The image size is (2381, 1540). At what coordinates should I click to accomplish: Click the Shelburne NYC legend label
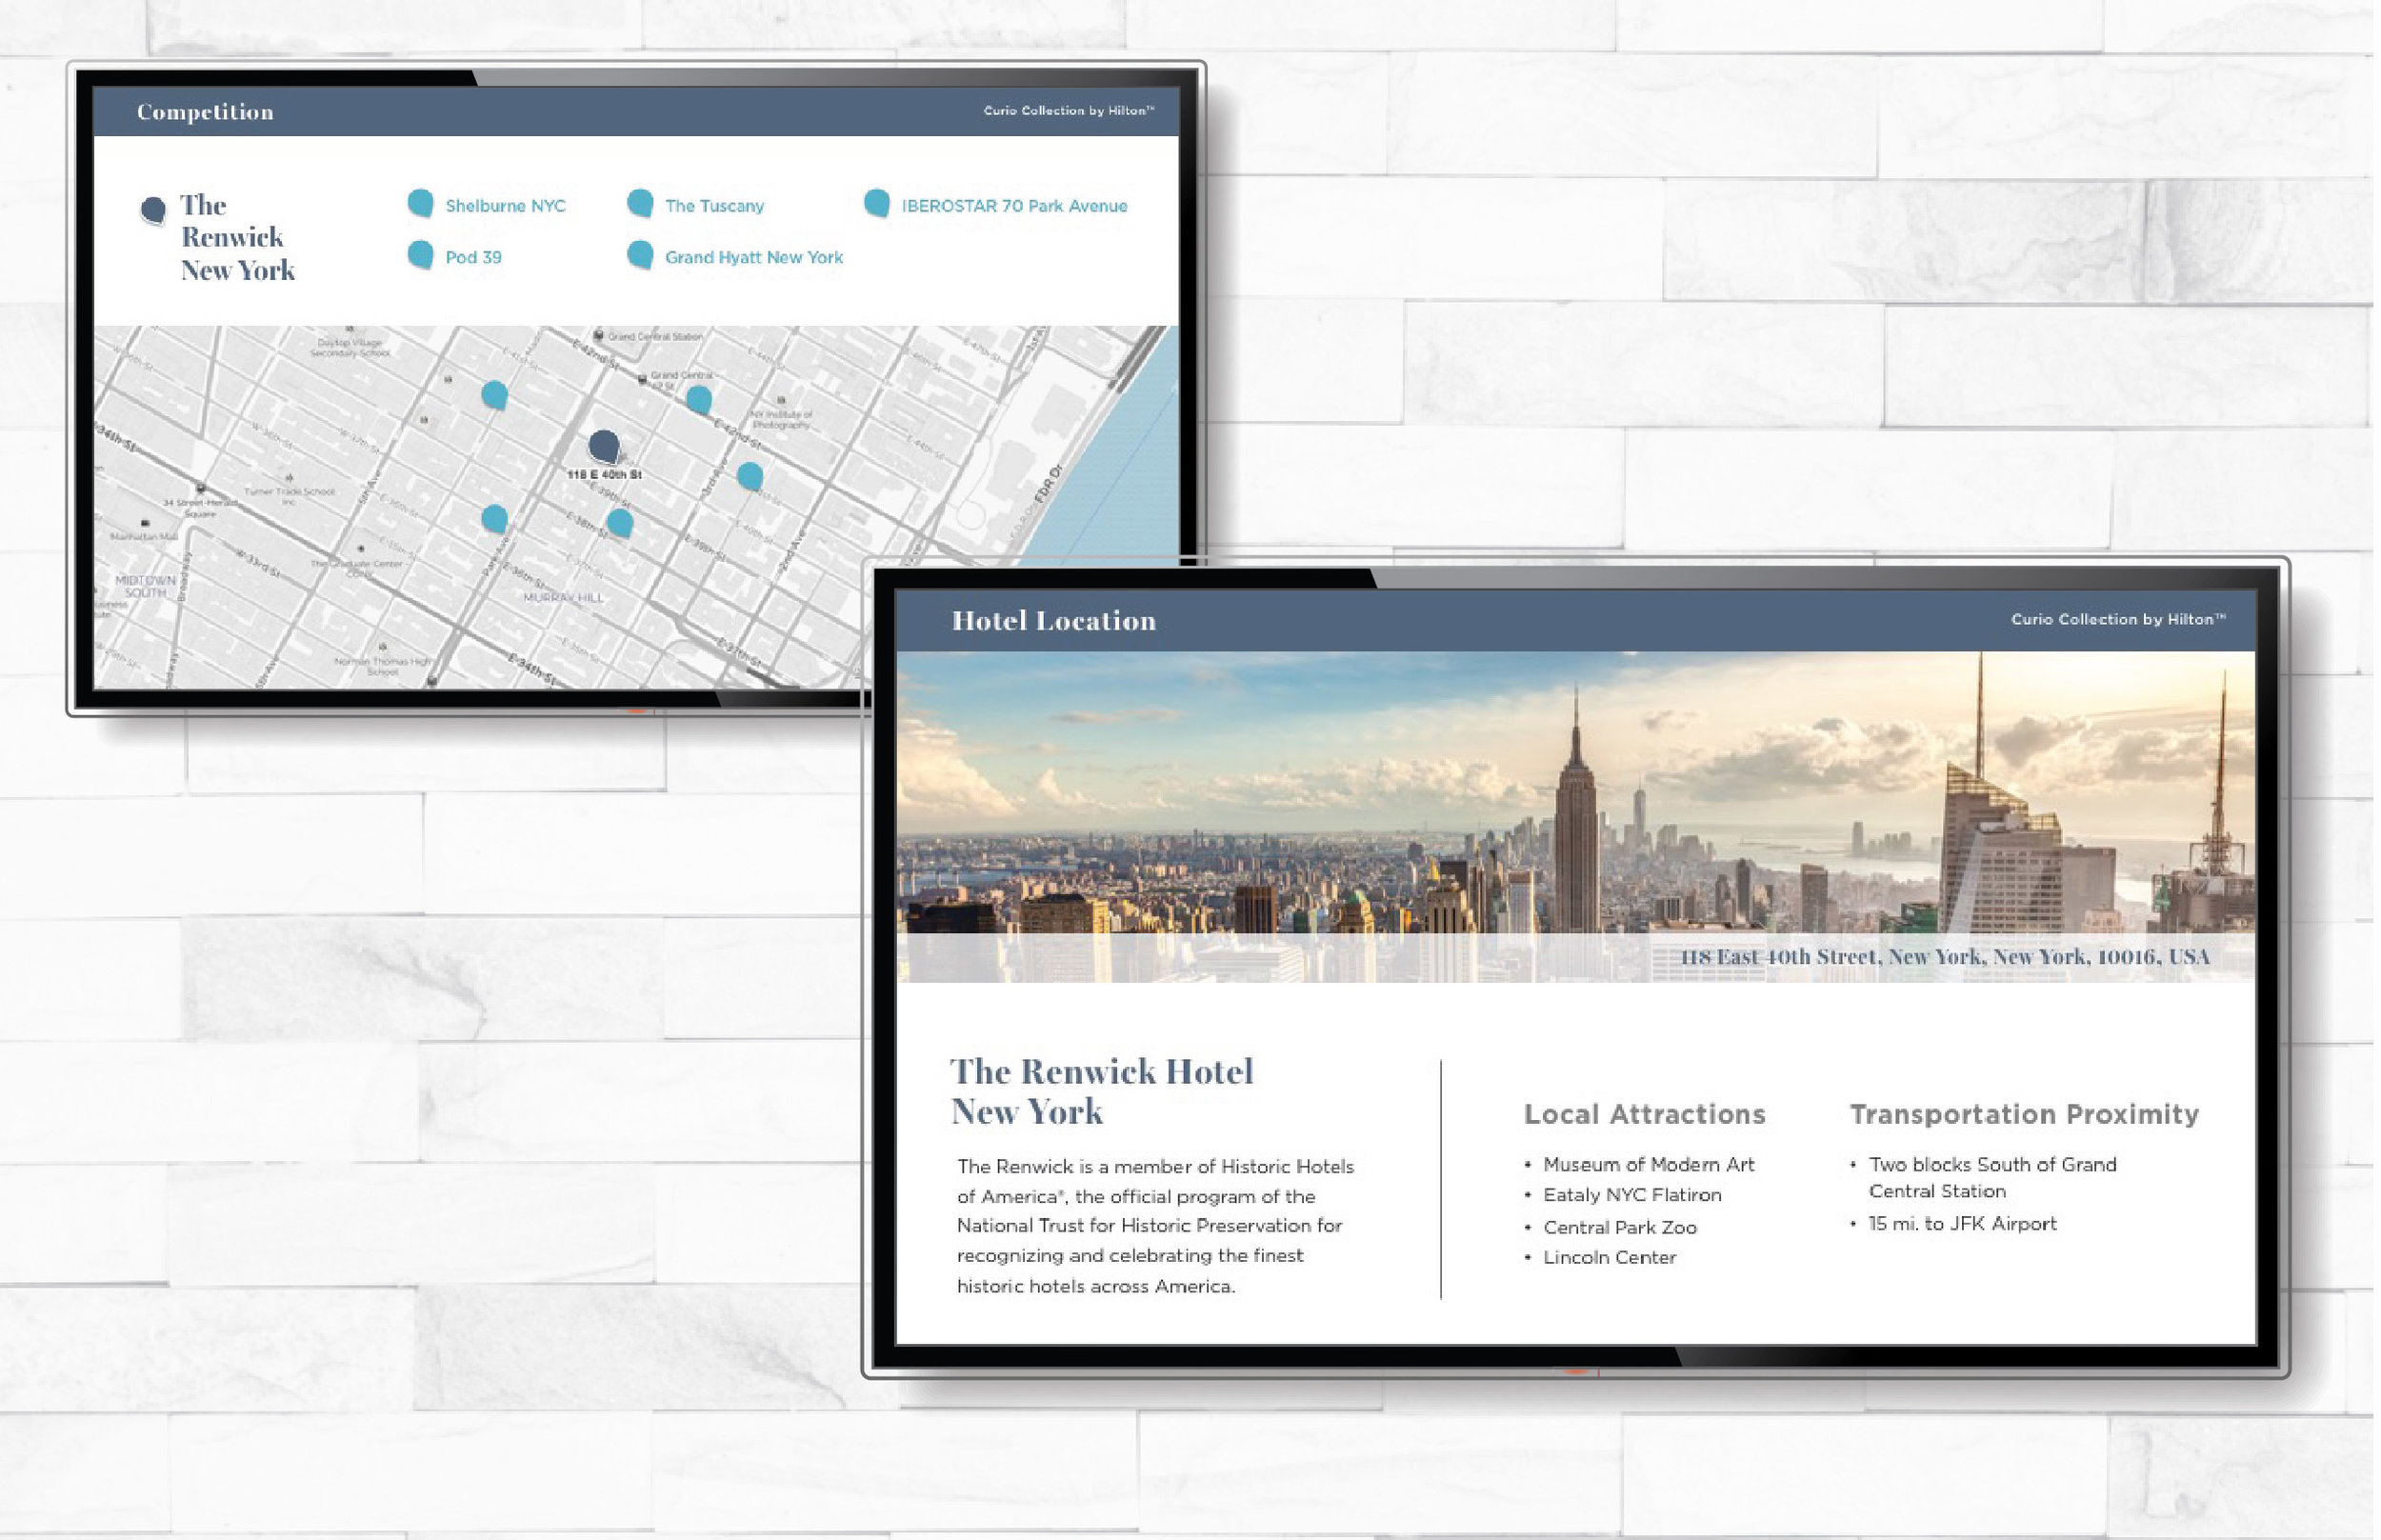click(x=505, y=206)
